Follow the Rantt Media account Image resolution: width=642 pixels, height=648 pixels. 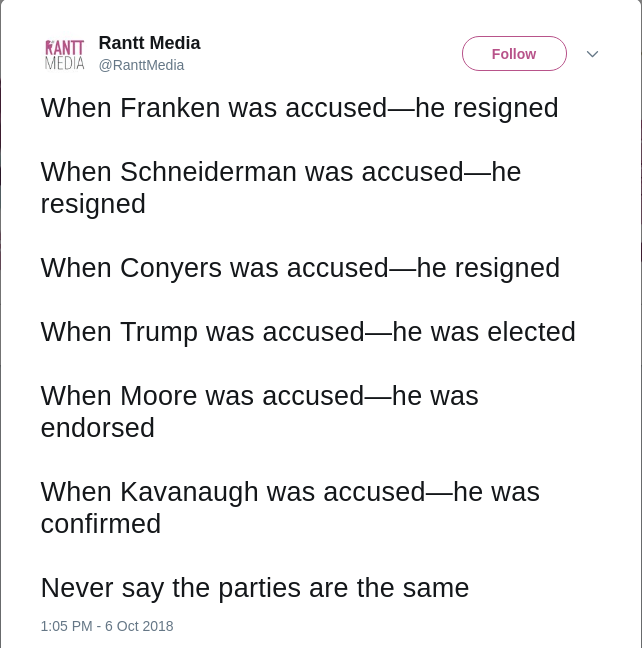514,54
